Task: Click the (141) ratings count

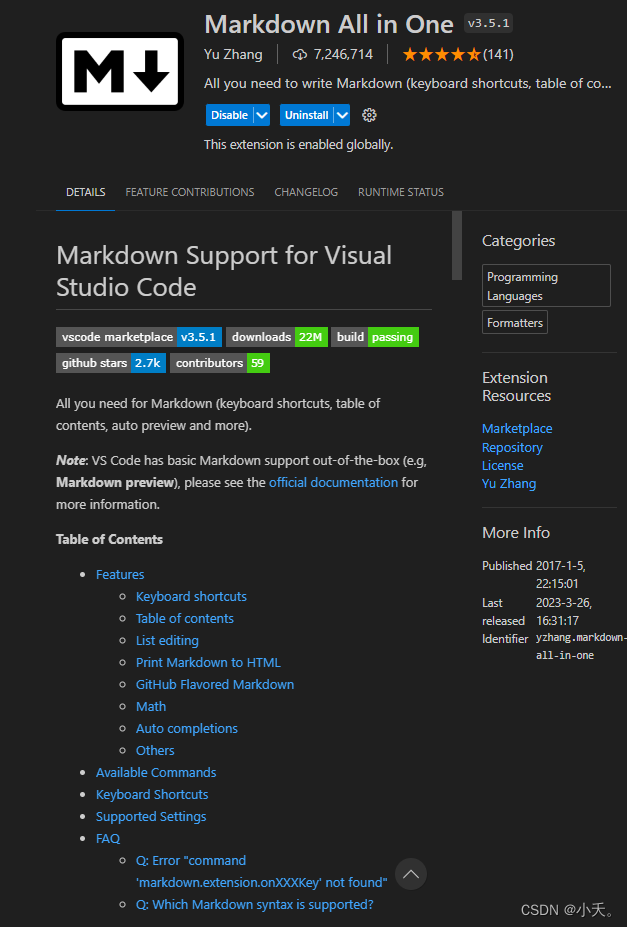Action: click(498, 54)
